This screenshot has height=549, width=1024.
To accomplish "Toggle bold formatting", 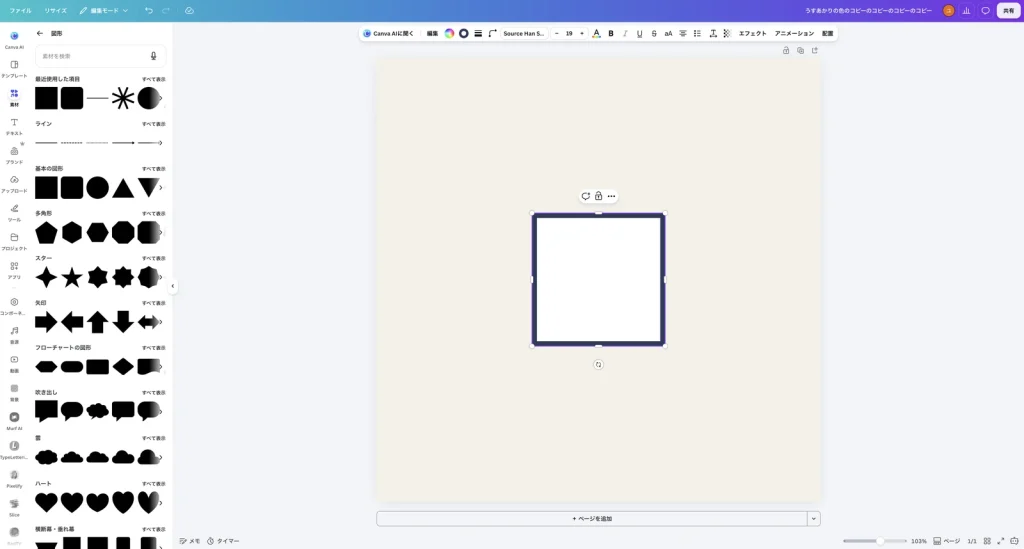I will coord(611,33).
